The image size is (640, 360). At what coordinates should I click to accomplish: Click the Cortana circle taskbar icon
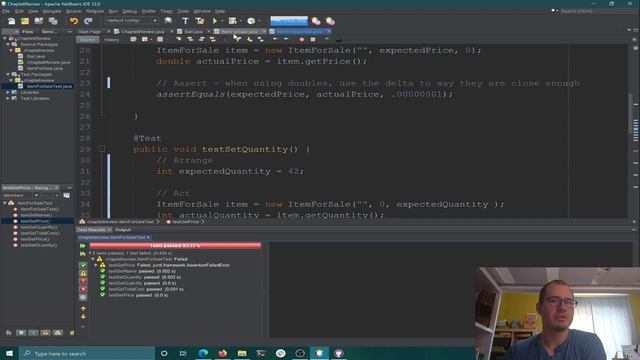(x=164, y=353)
